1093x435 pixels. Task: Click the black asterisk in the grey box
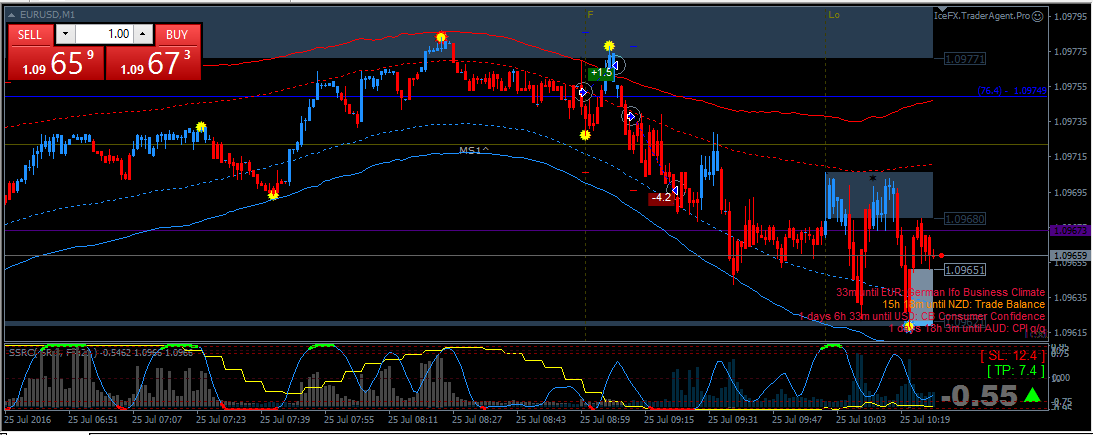pyautogui.click(x=872, y=178)
